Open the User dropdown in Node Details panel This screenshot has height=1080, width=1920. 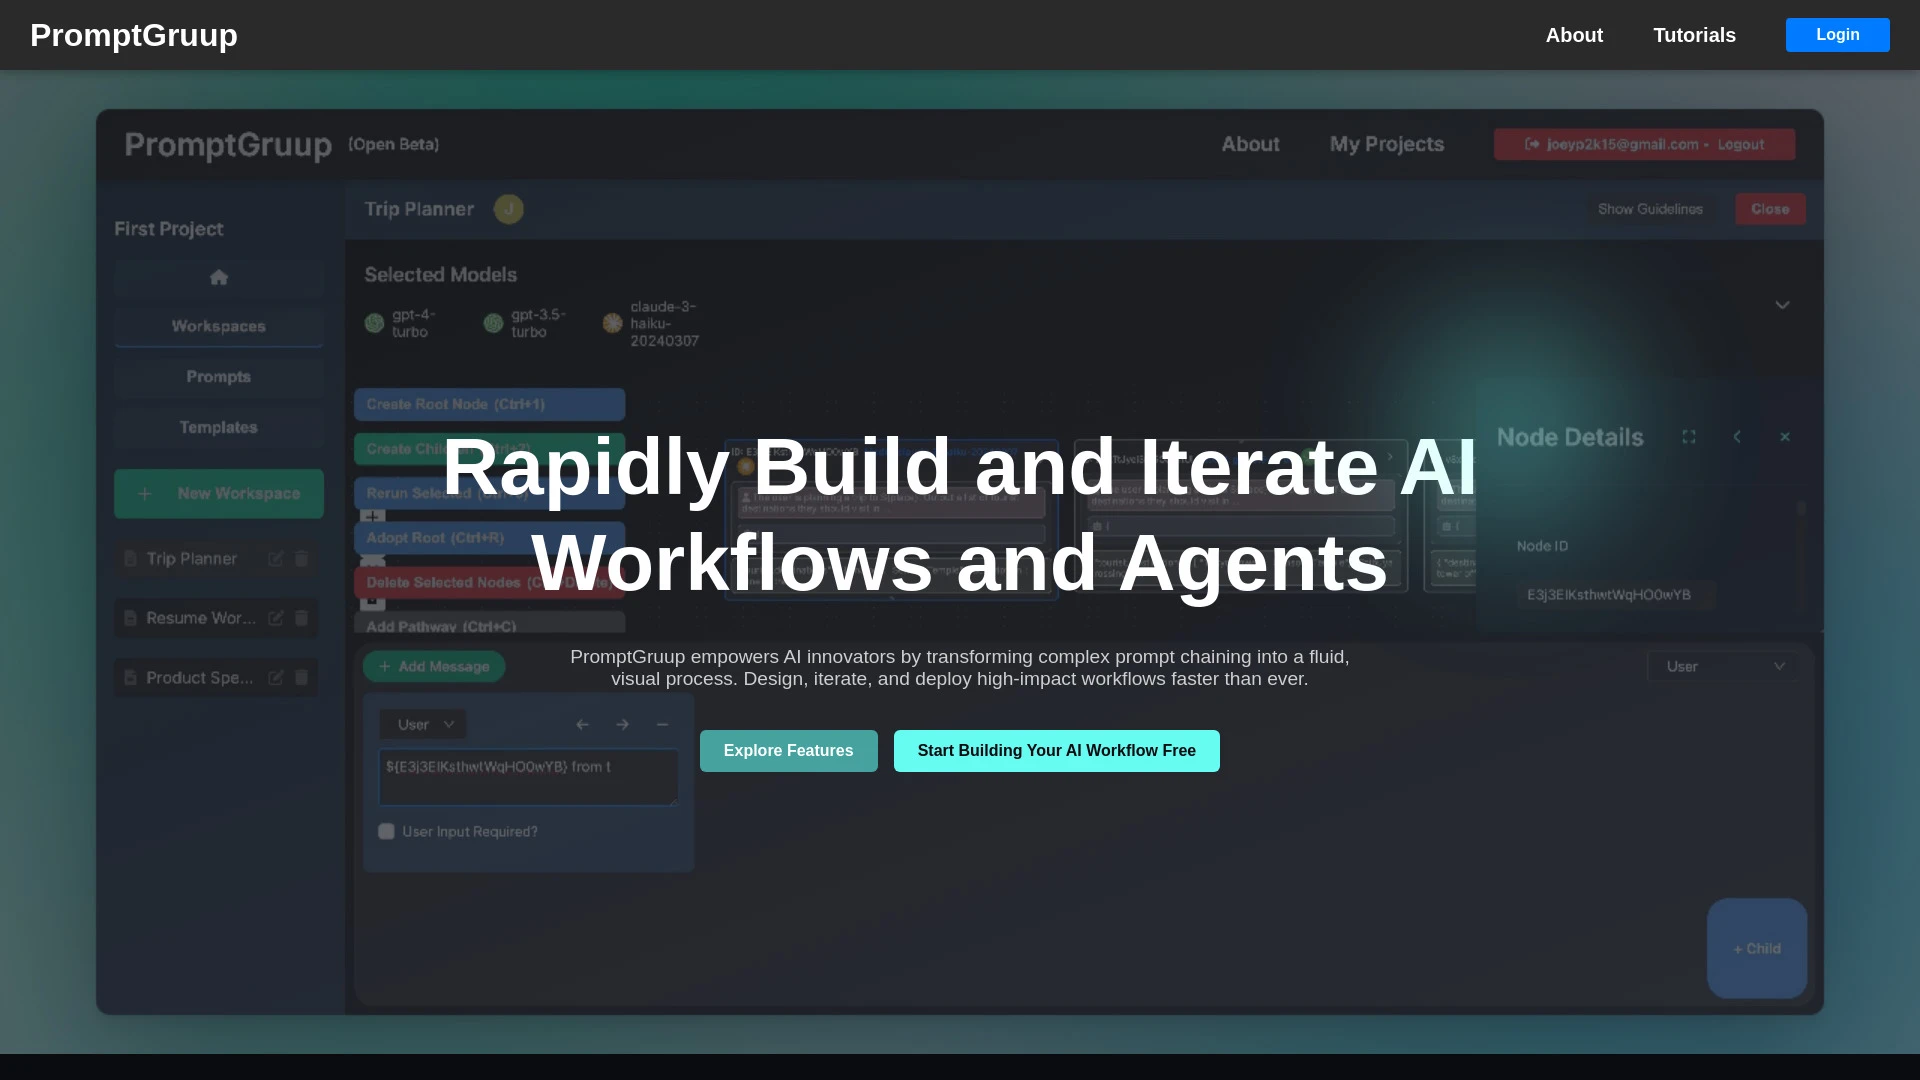coord(1722,665)
